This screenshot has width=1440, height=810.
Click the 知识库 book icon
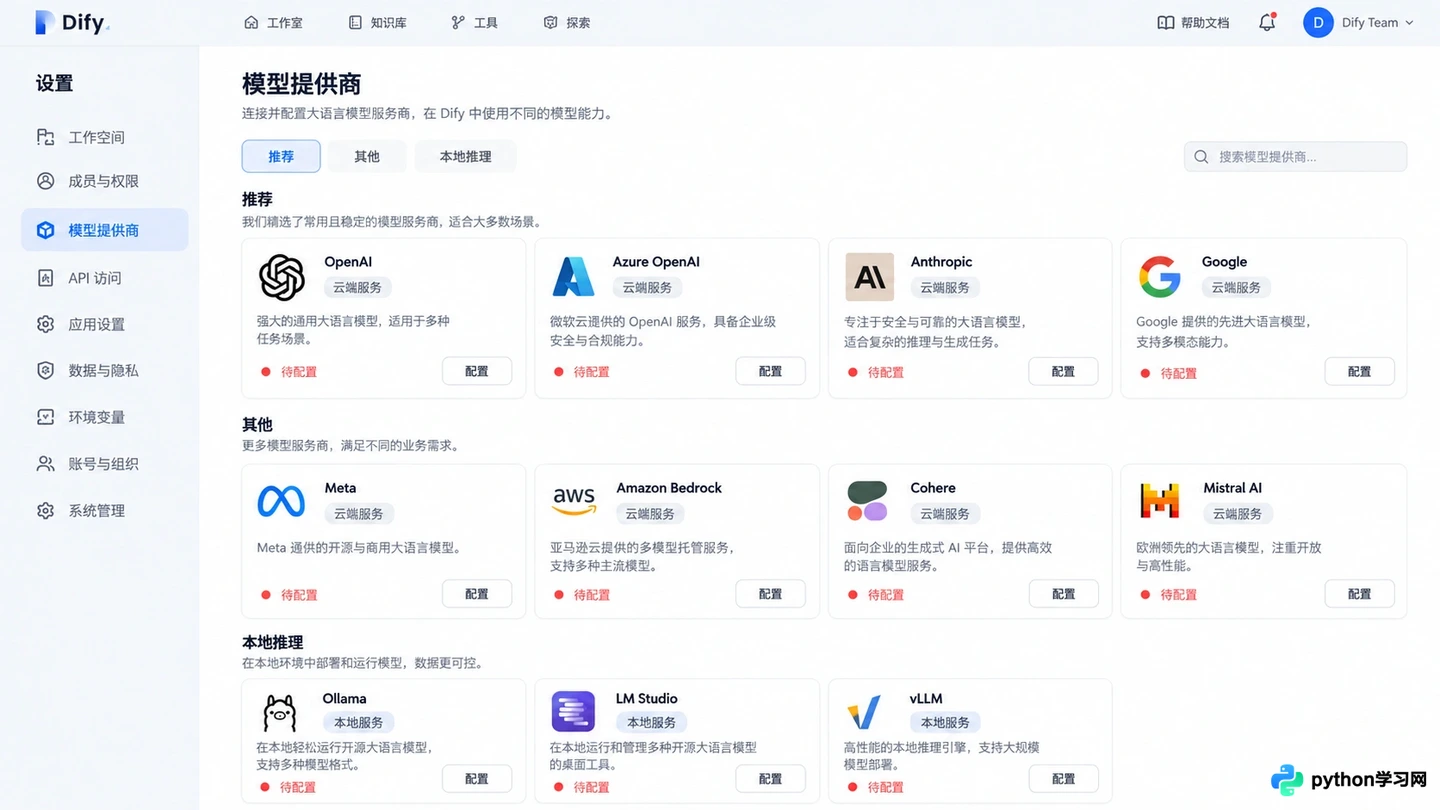pos(355,22)
